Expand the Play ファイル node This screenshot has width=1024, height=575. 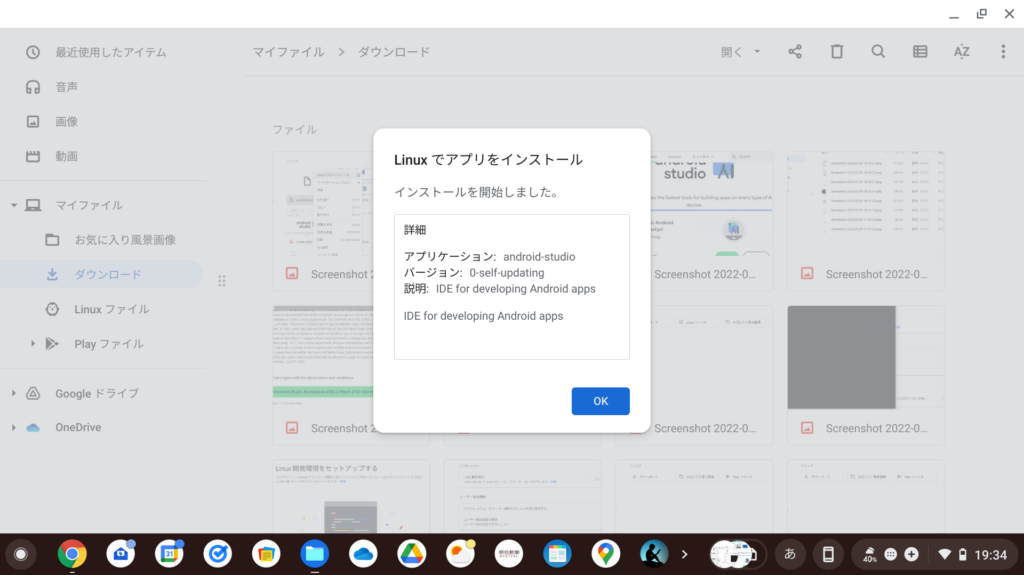tap(32, 344)
